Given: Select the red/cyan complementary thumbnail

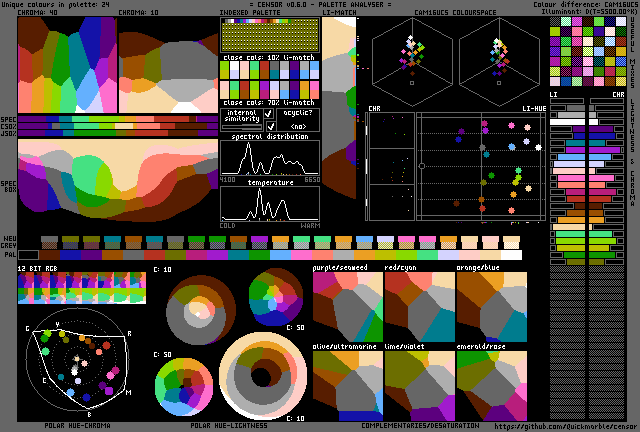Looking at the screenshot, I should tap(419, 308).
